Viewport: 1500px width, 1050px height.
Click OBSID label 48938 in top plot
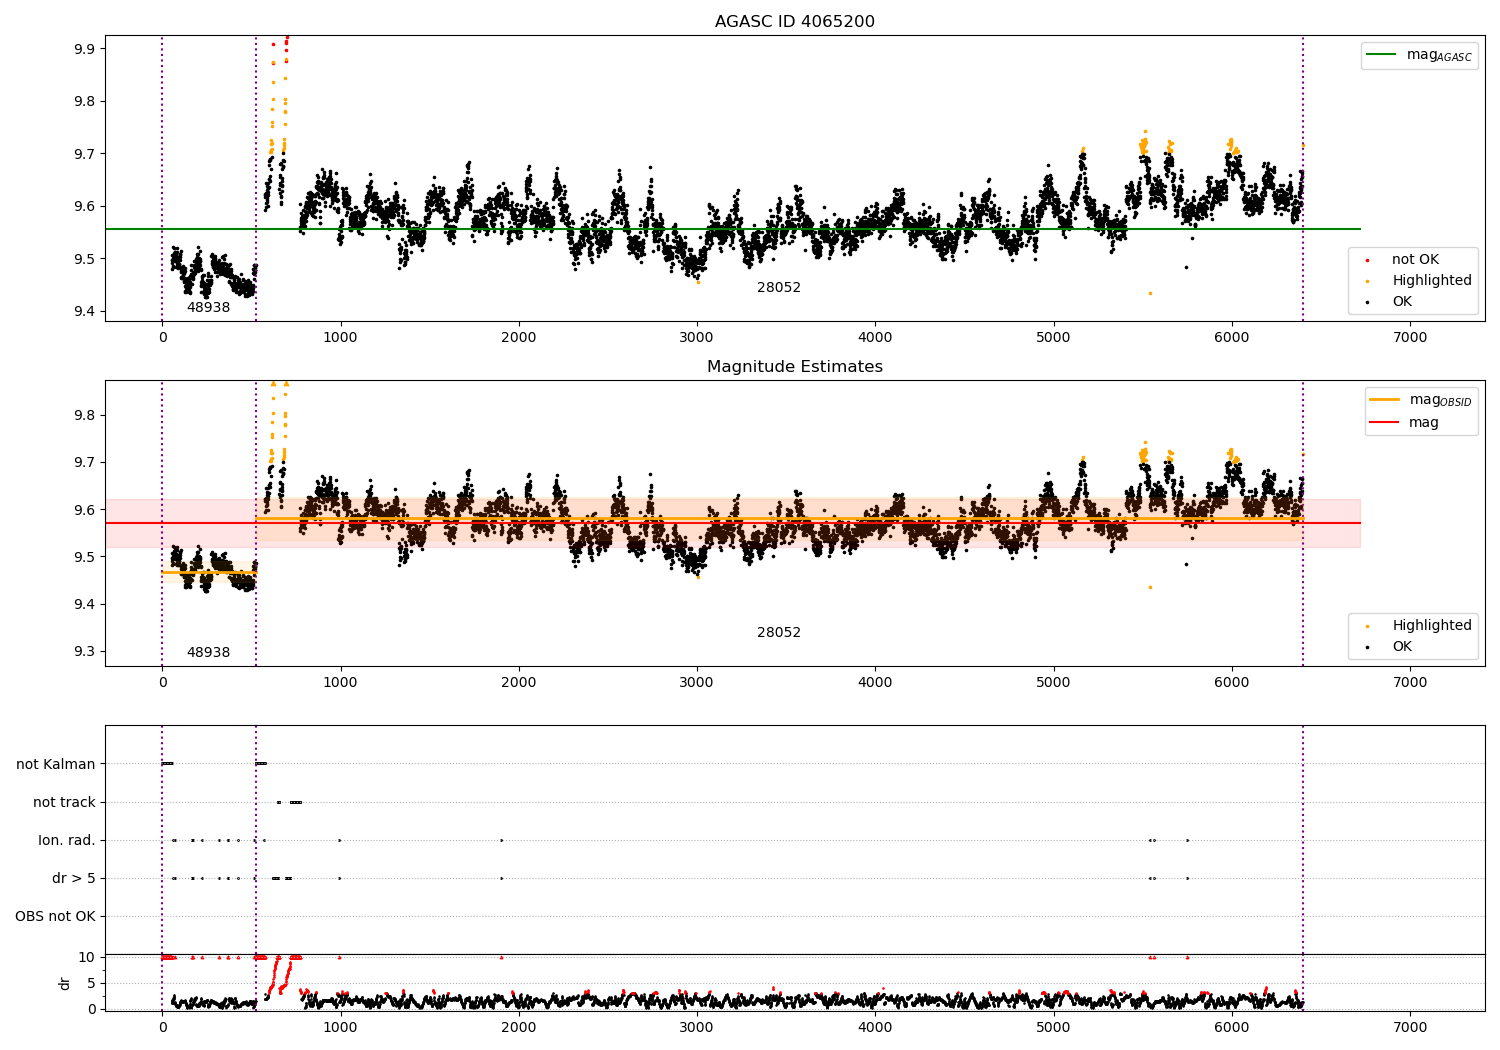coord(208,308)
